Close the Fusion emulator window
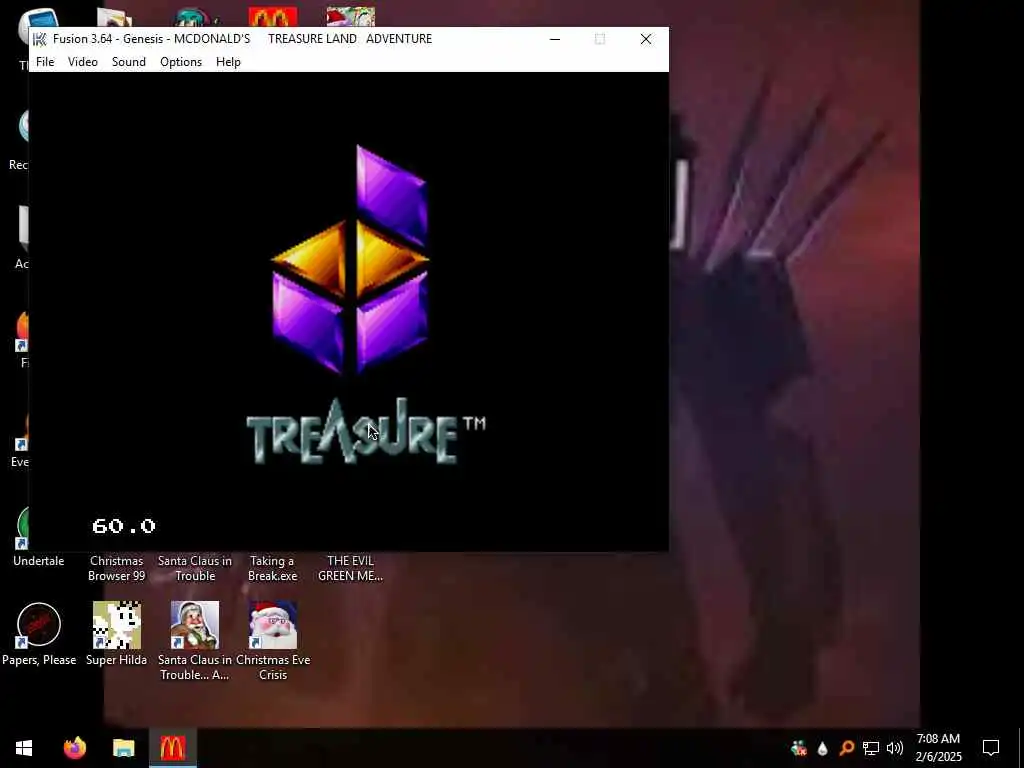Viewport: 1024px width, 768px height. (646, 39)
